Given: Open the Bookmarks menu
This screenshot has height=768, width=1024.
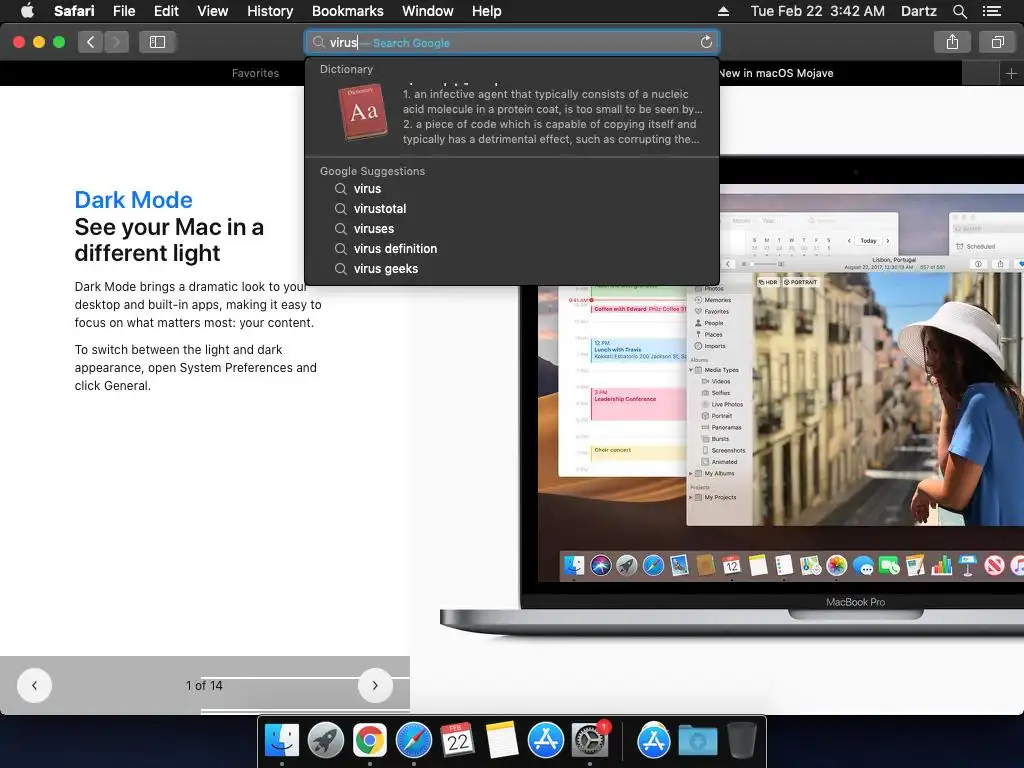Looking at the screenshot, I should [x=347, y=11].
